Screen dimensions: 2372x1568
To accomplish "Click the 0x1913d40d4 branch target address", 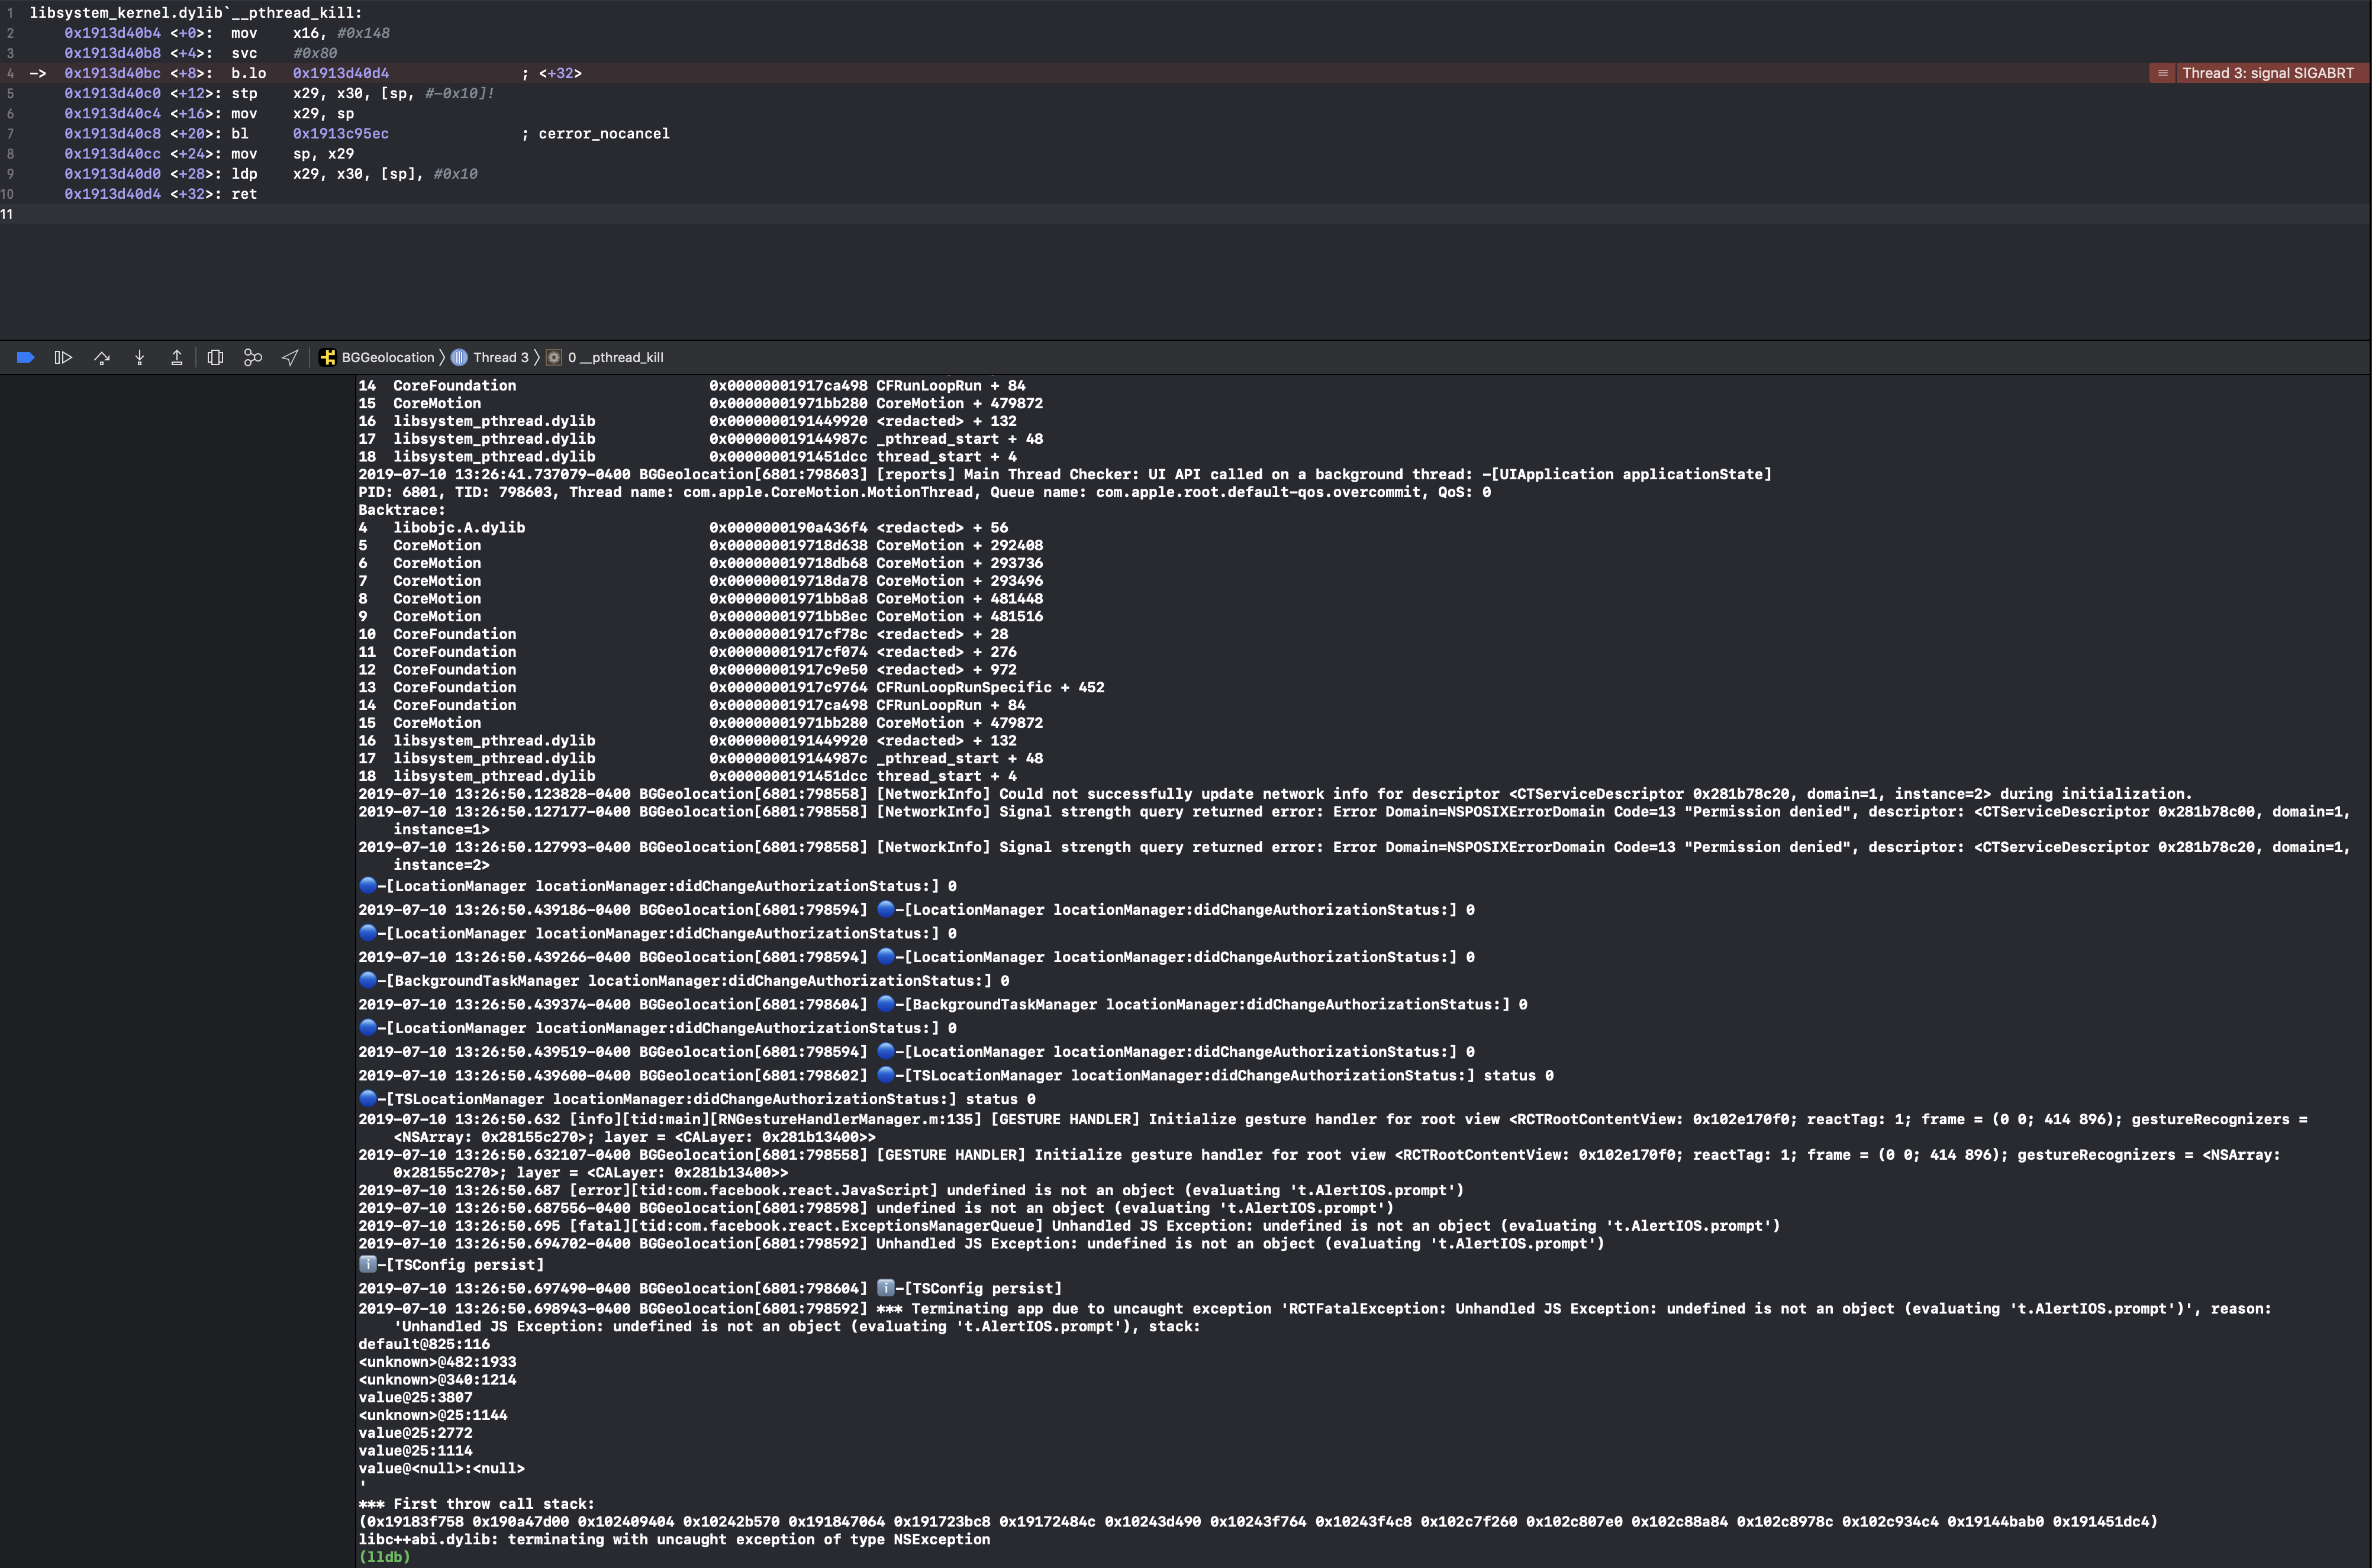I will point(340,73).
